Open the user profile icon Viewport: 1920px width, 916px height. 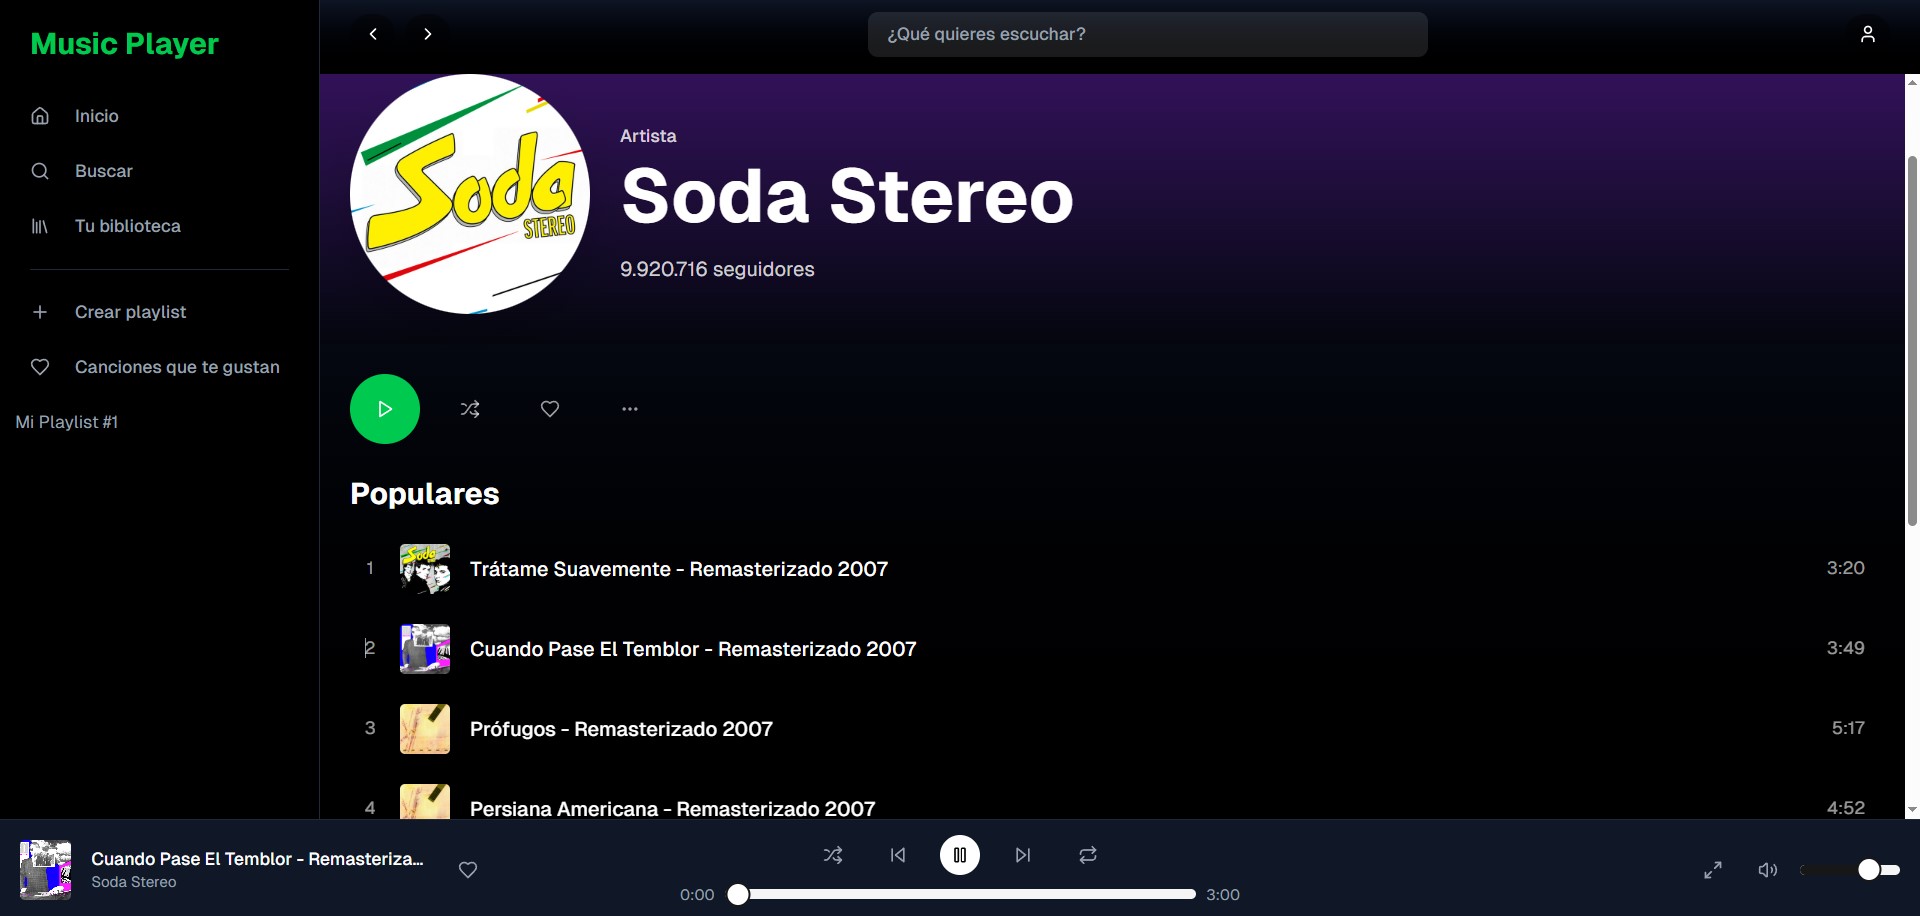1867,34
